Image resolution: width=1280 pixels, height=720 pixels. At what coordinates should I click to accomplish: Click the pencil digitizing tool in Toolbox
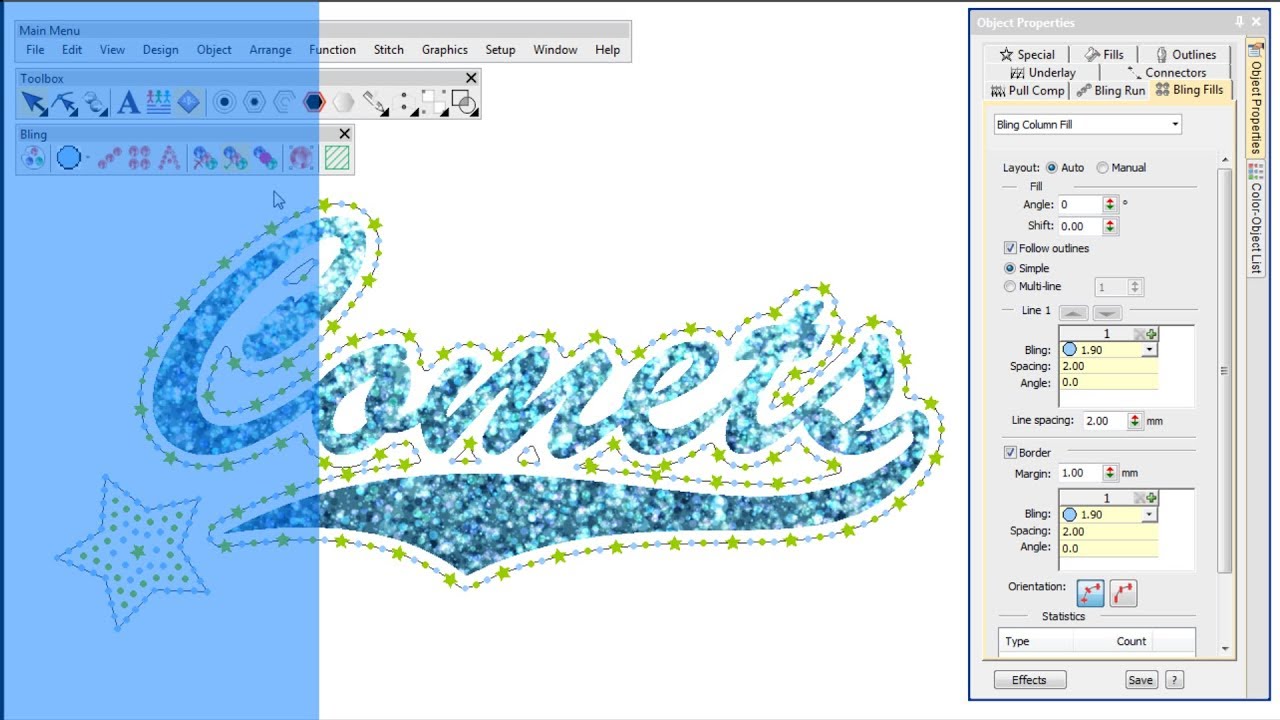(375, 102)
